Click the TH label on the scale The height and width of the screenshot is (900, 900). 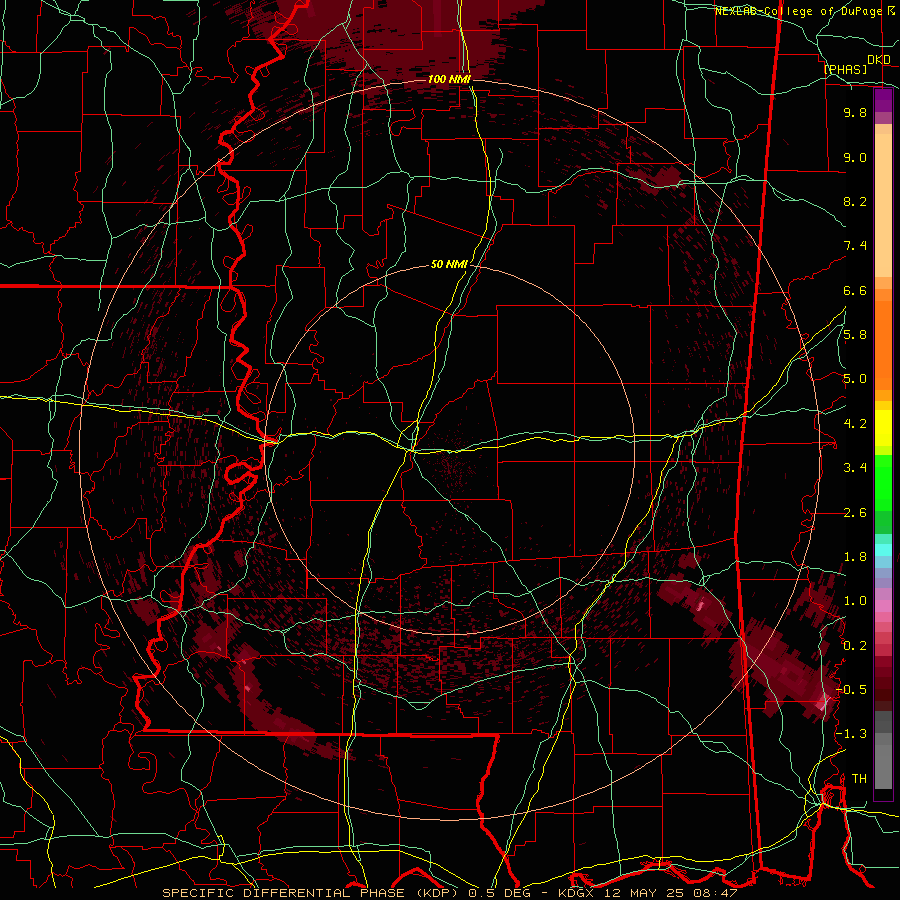tap(859, 779)
